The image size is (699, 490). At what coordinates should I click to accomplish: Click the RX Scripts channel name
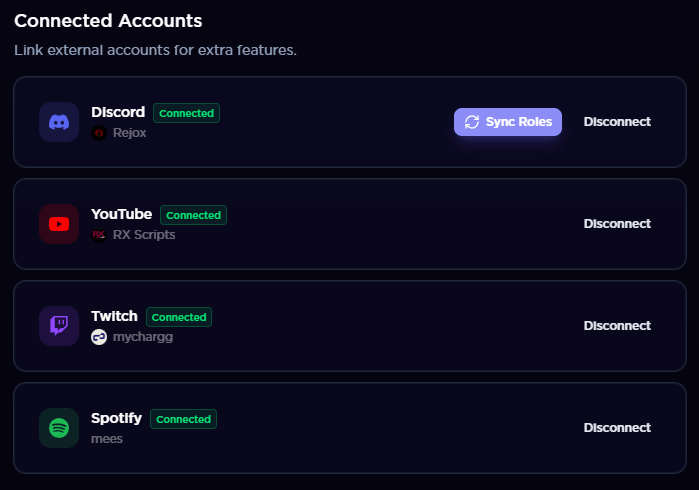tap(144, 235)
